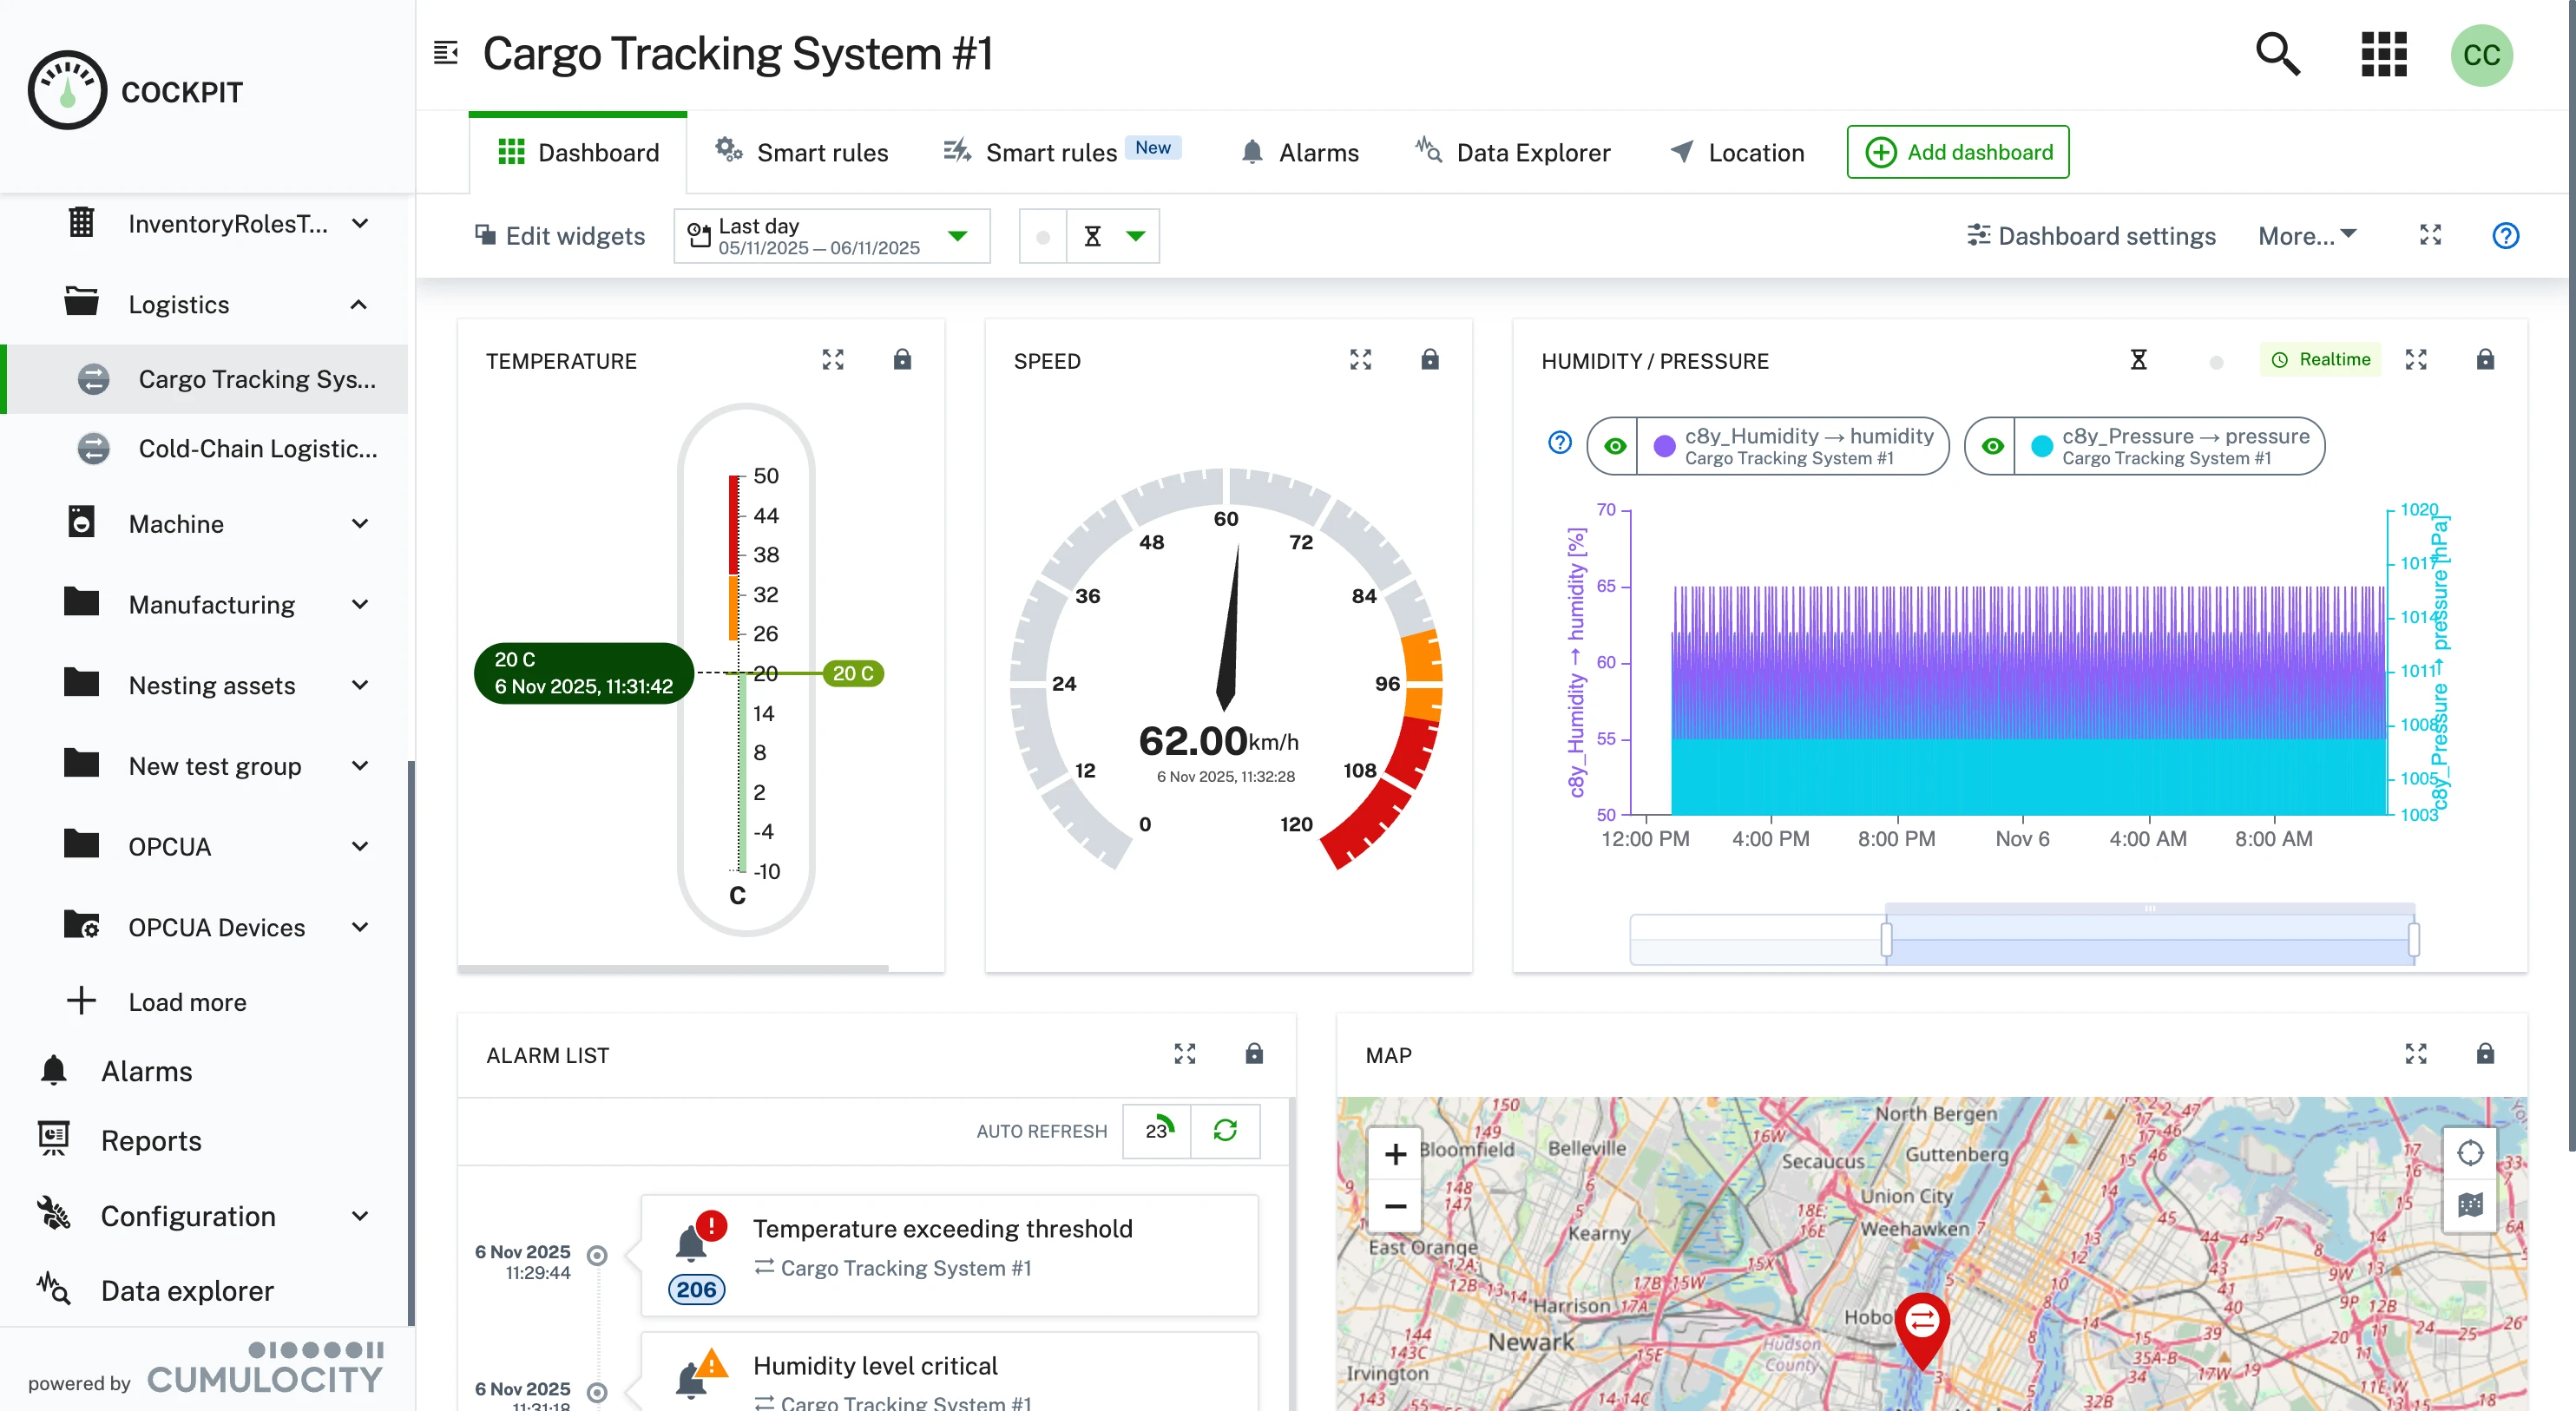Open the application switcher grid icon
This screenshot has height=1411, width=2576.
[x=2383, y=54]
